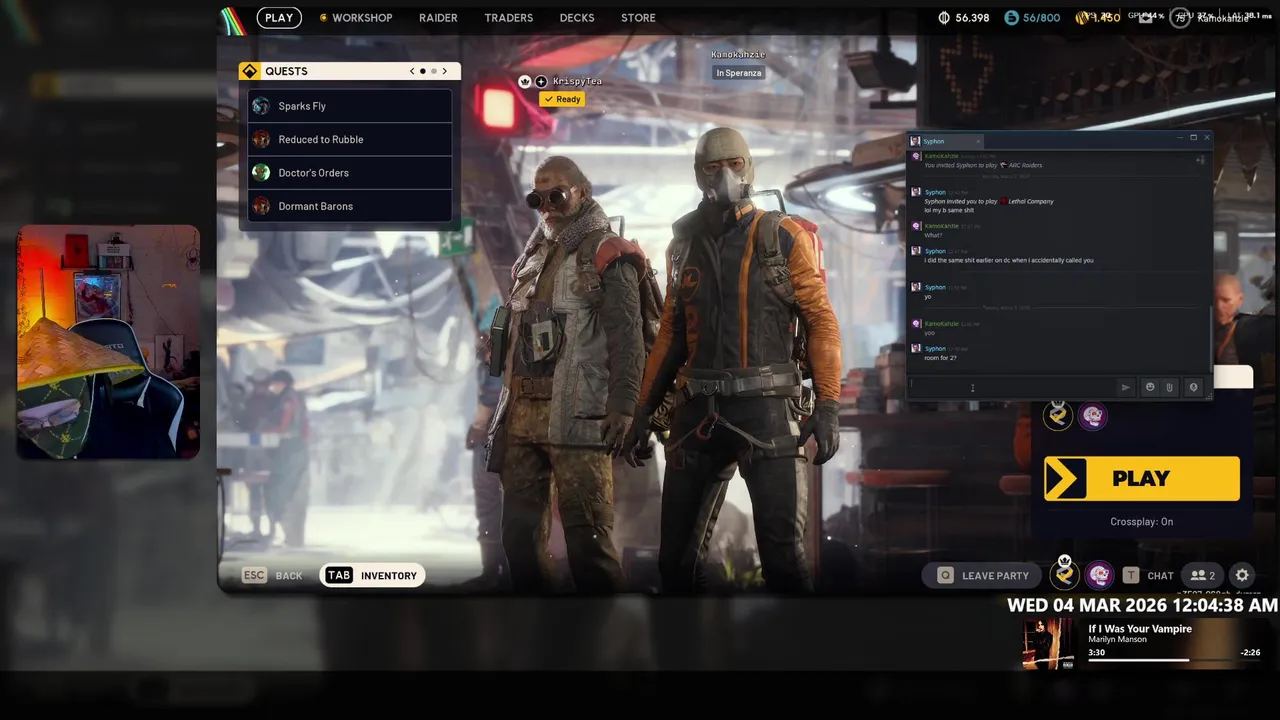Open the Reduced to Rubble quest

[349, 139]
